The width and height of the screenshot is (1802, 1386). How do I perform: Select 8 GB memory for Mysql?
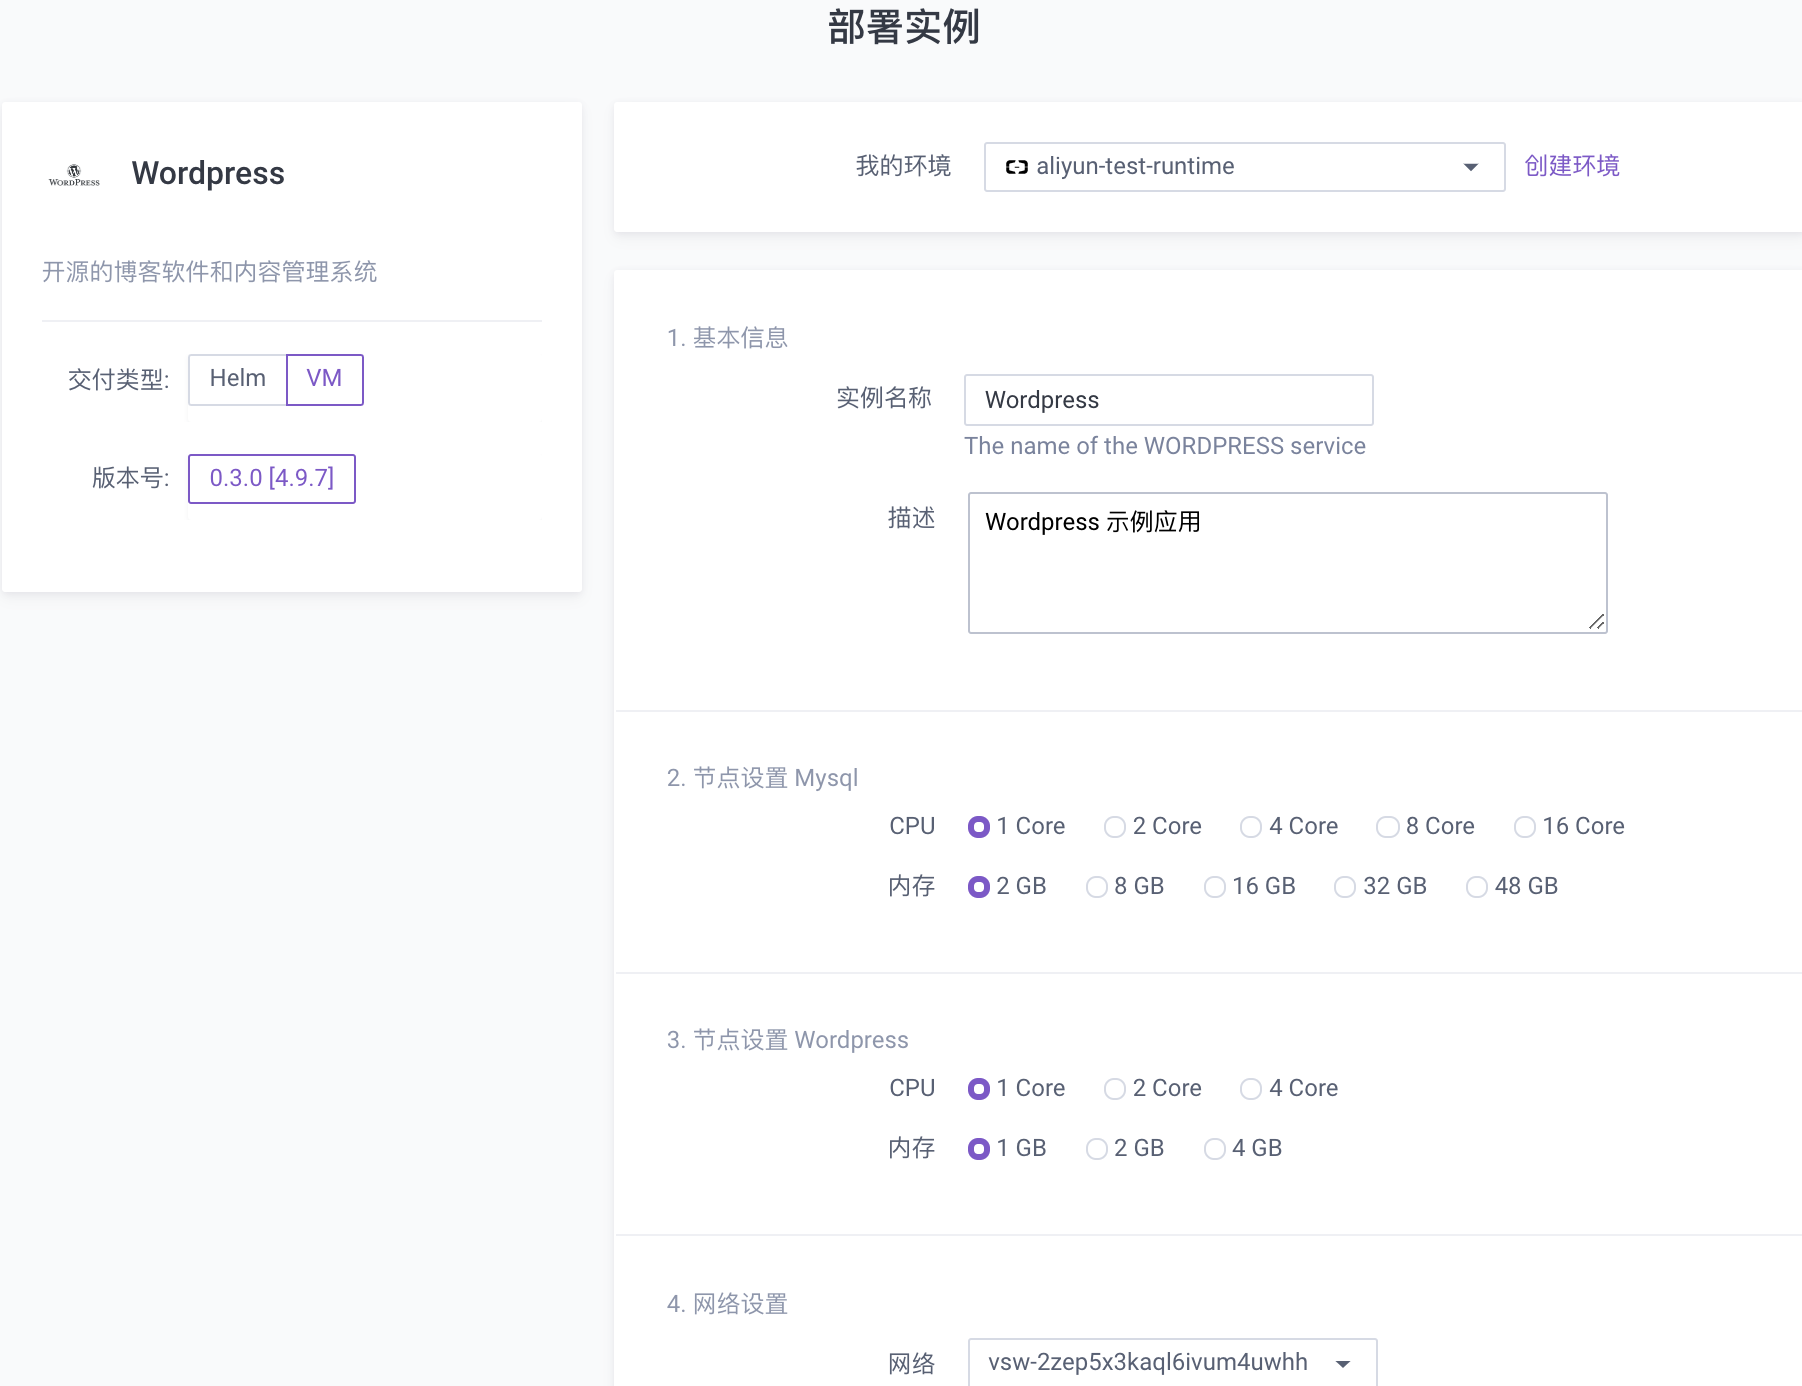(1097, 887)
